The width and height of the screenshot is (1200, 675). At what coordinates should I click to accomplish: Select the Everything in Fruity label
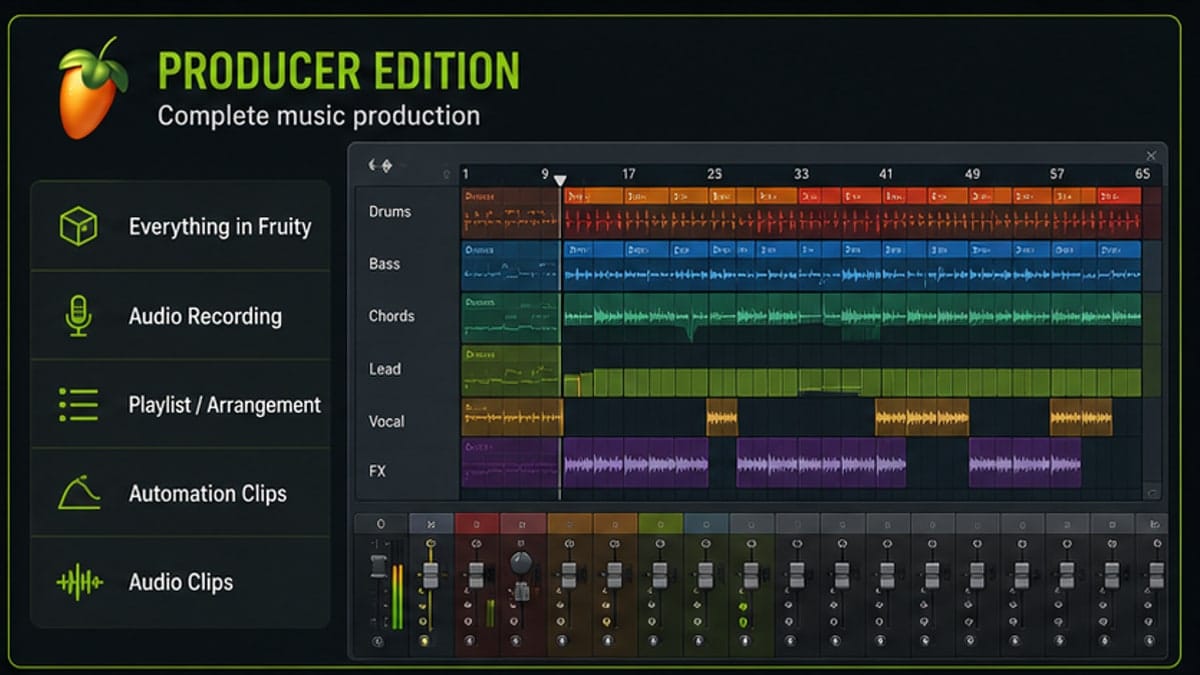(220, 227)
